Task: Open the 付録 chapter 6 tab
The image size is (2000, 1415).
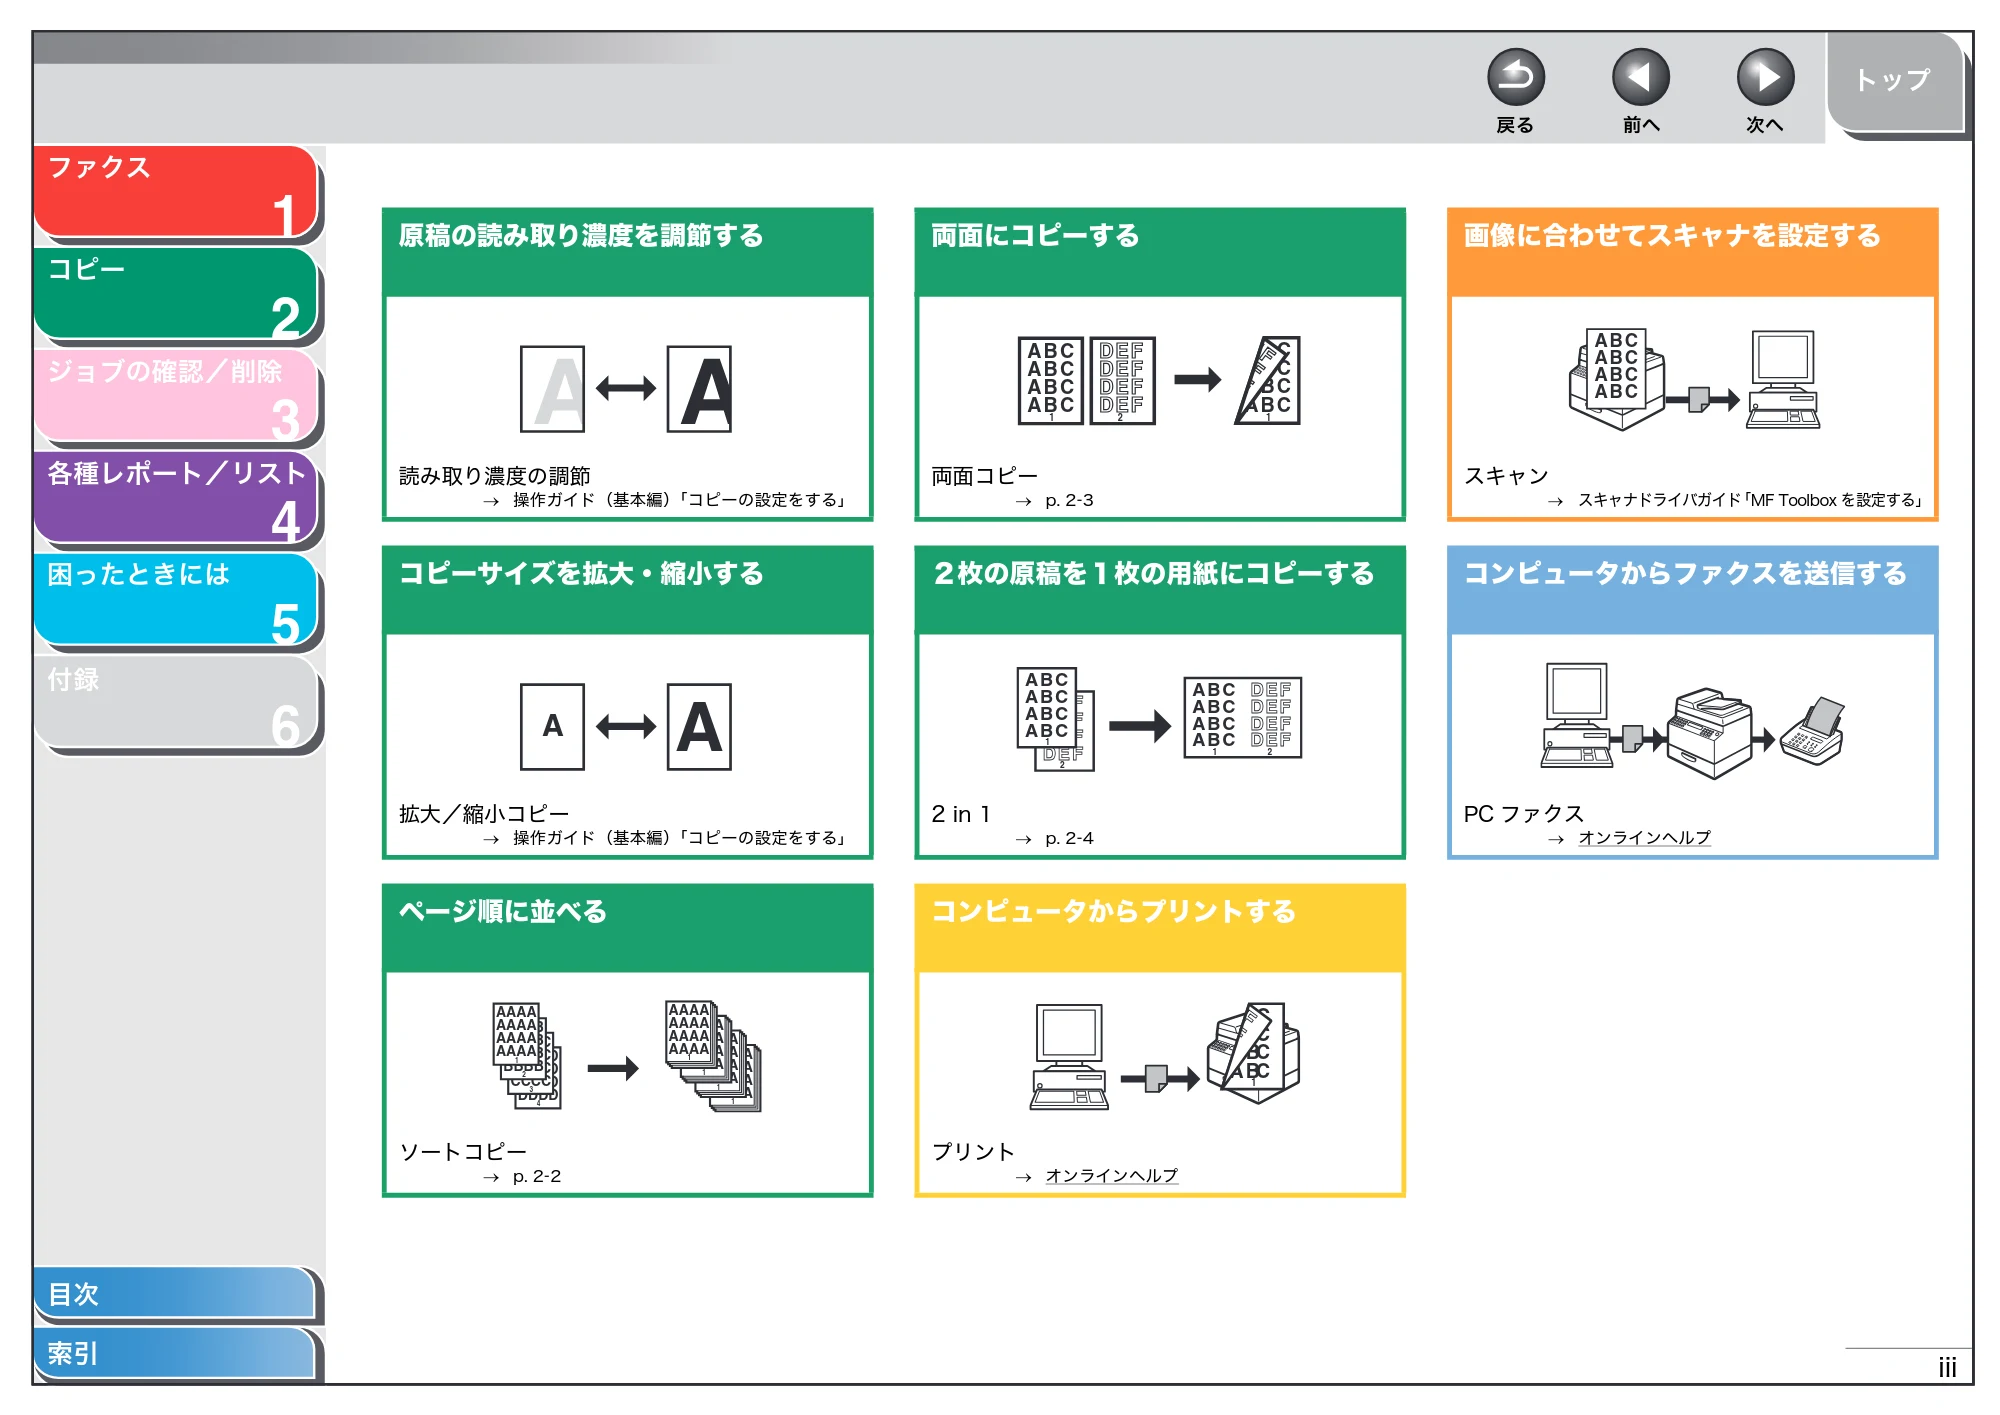Action: 176,702
